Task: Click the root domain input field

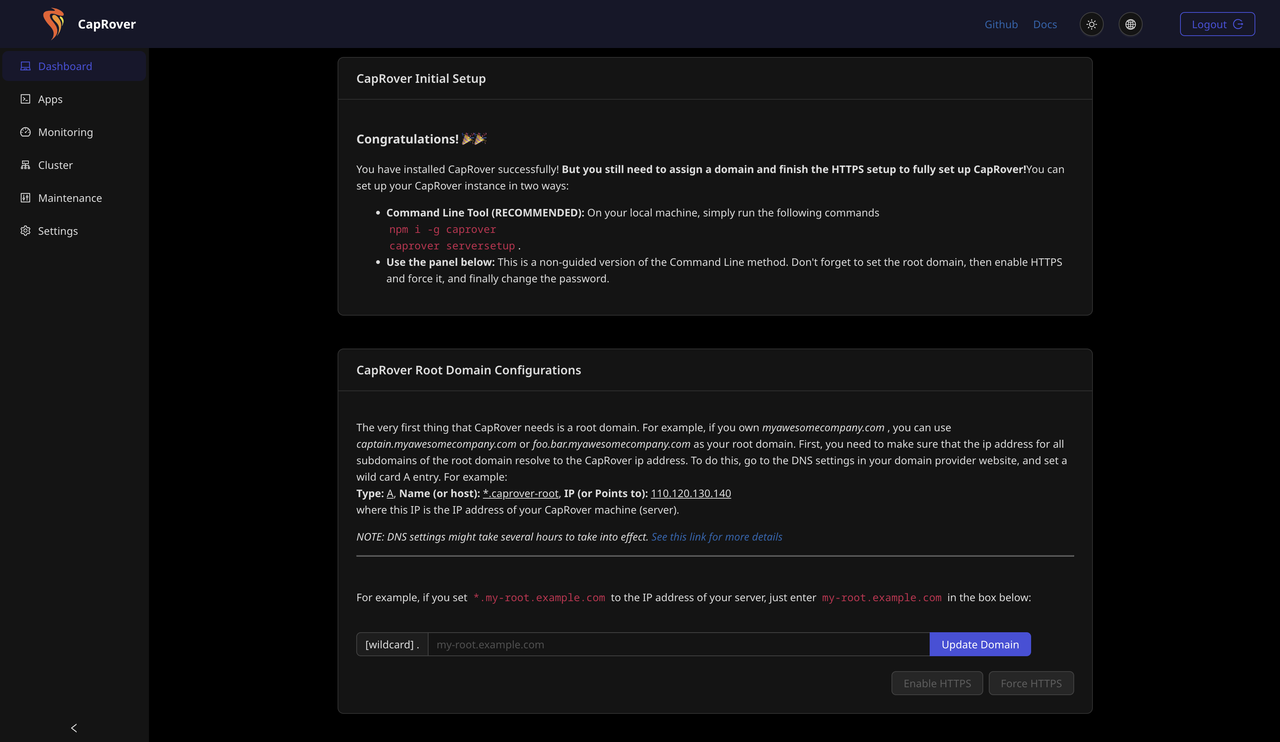Action: point(678,643)
